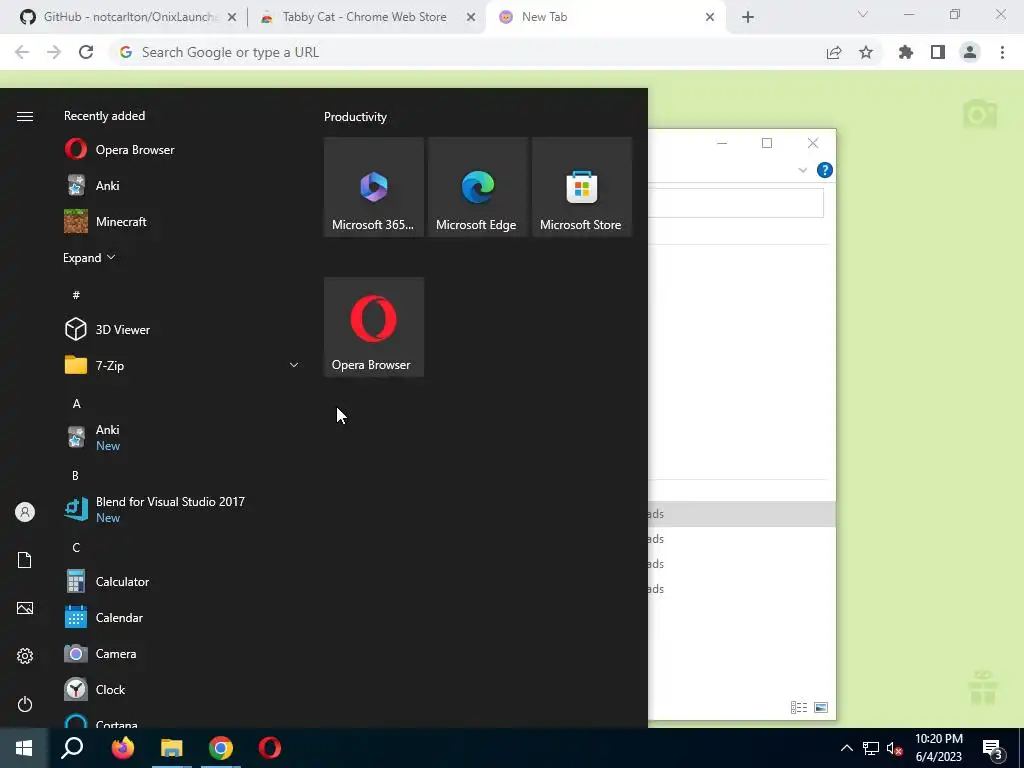This screenshot has height=768, width=1024.
Task: Open File Explorer from the taskbar
Action: click(x=172, y=748)
